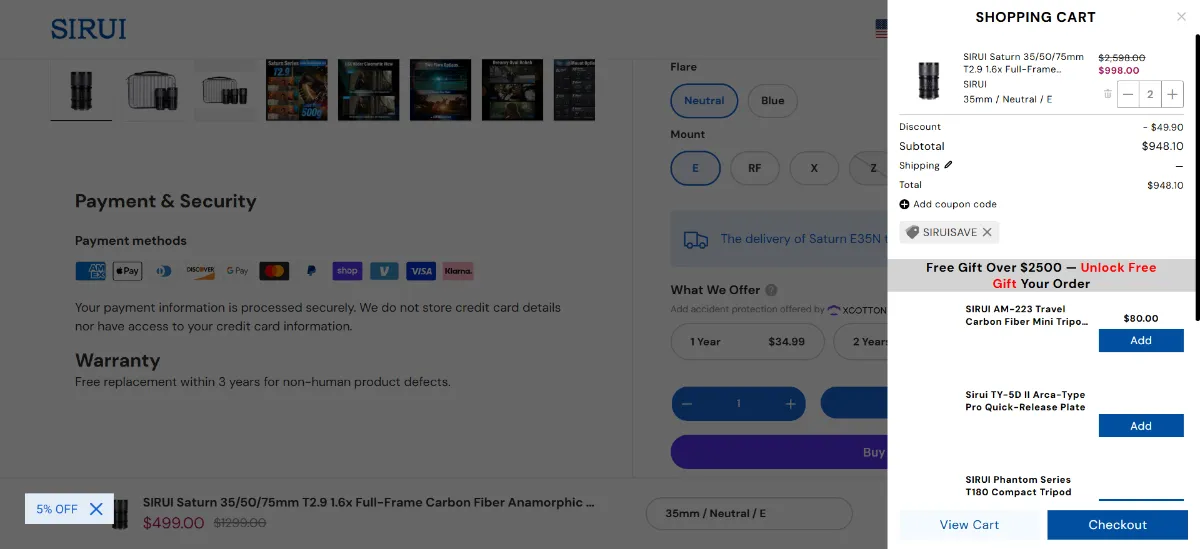1200x549 pixels.
Task: Open the T2.9 500g feature thumbnail
Action: point(297,89)
